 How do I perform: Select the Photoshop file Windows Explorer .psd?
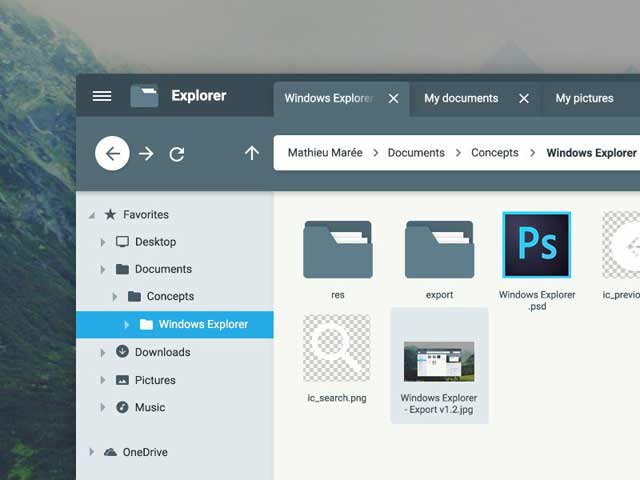tap(537, 245)
